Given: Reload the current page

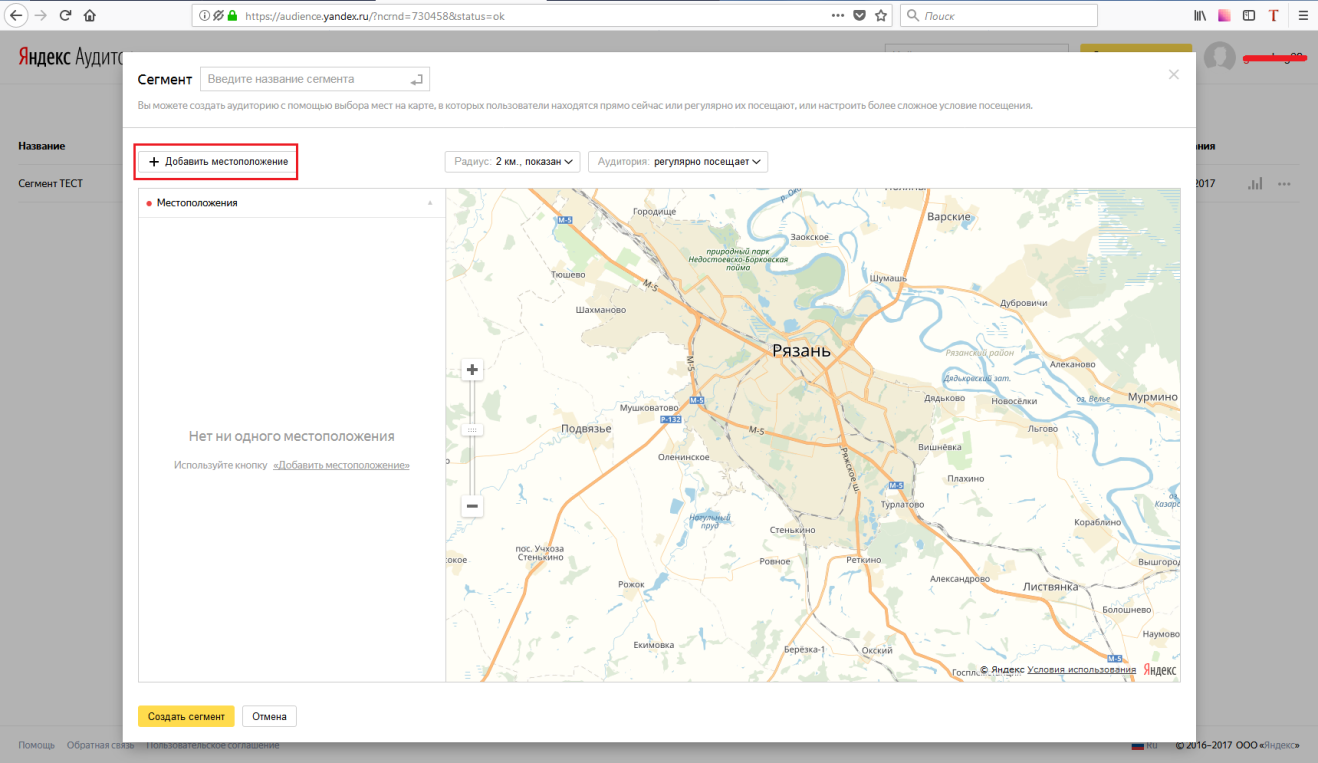Looking at the screenshot, I should tap(66, 16).
